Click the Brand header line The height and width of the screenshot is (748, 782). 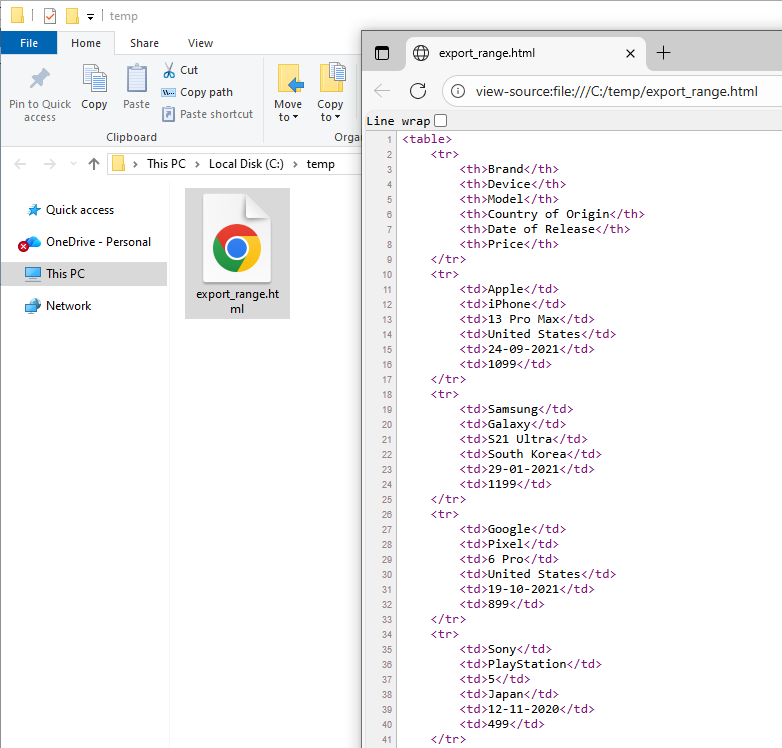pos(509,169)
